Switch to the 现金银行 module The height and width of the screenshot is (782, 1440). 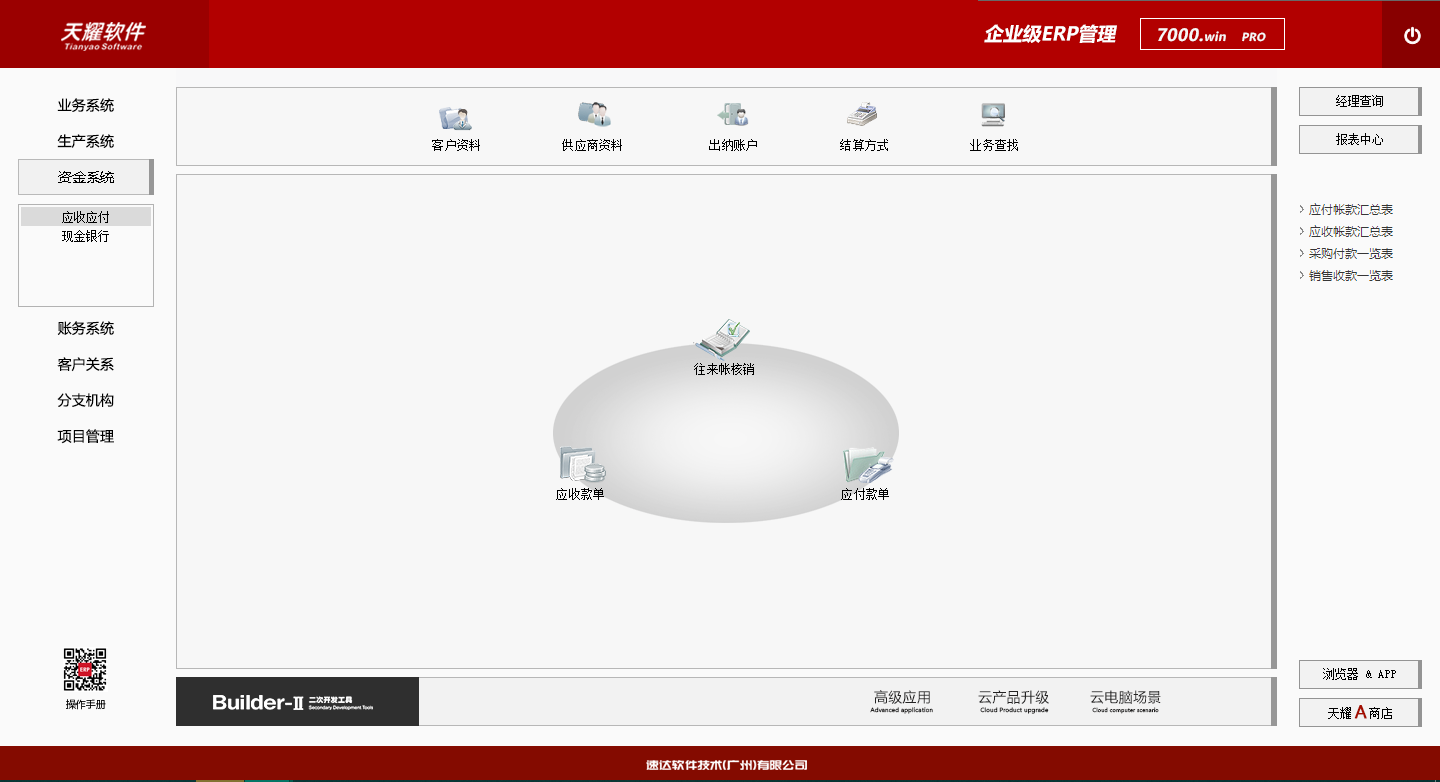click(85, 236)
